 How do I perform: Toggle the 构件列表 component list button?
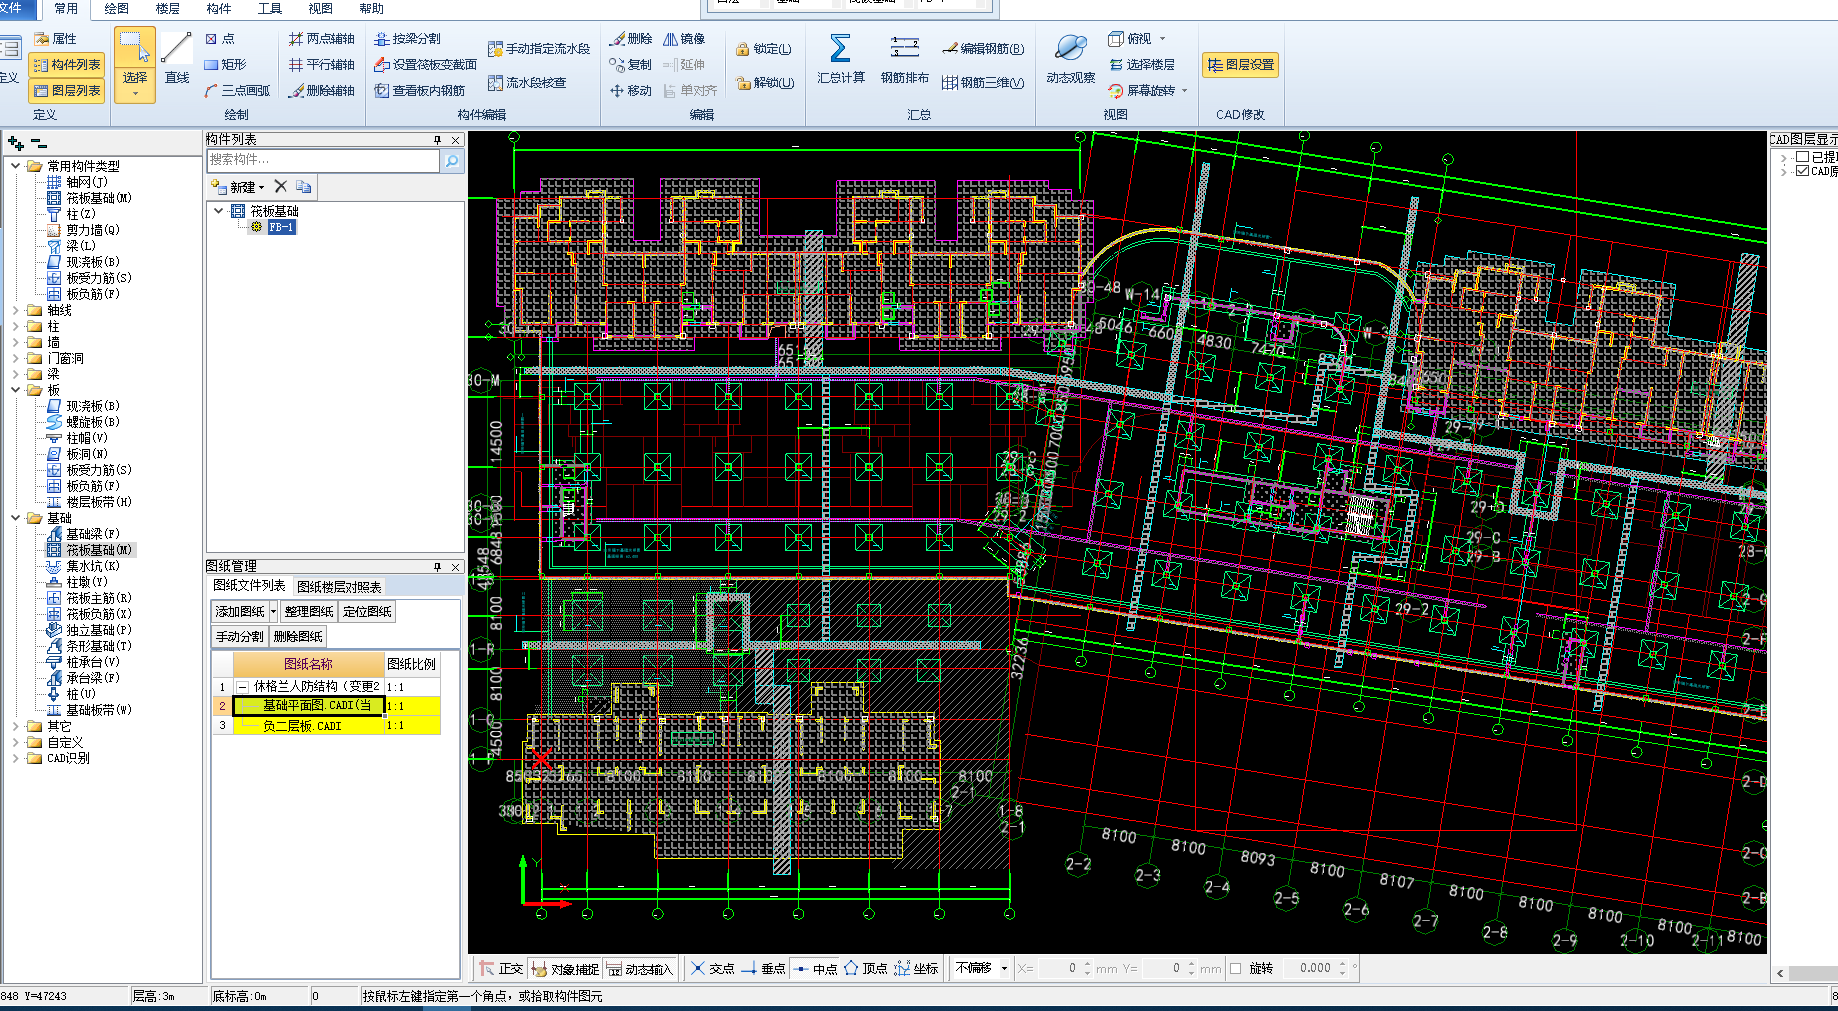coord(67,65)
